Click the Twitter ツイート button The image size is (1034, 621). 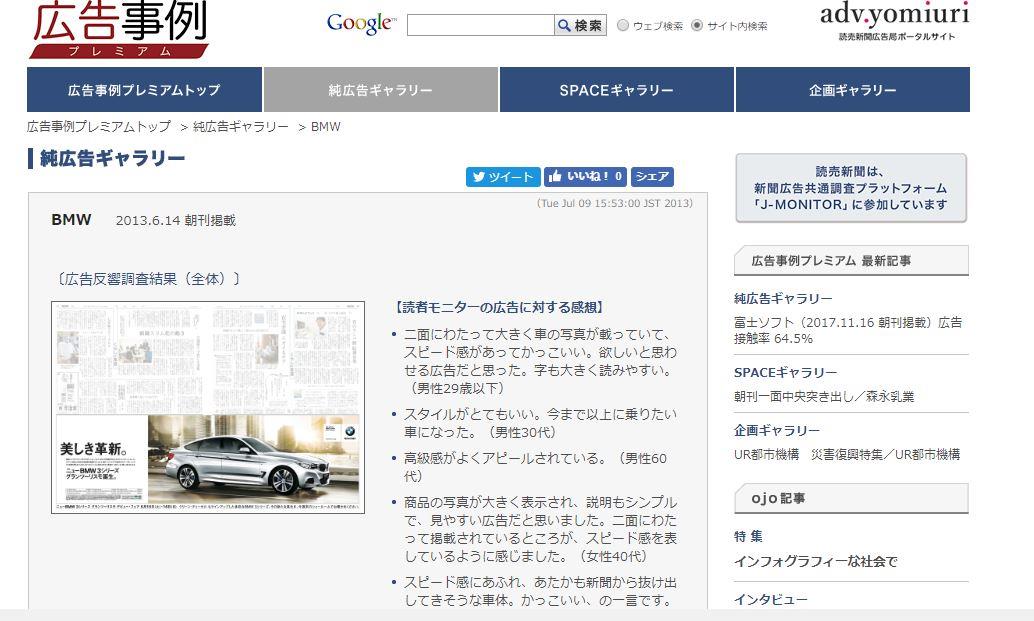tap(503, 177)
